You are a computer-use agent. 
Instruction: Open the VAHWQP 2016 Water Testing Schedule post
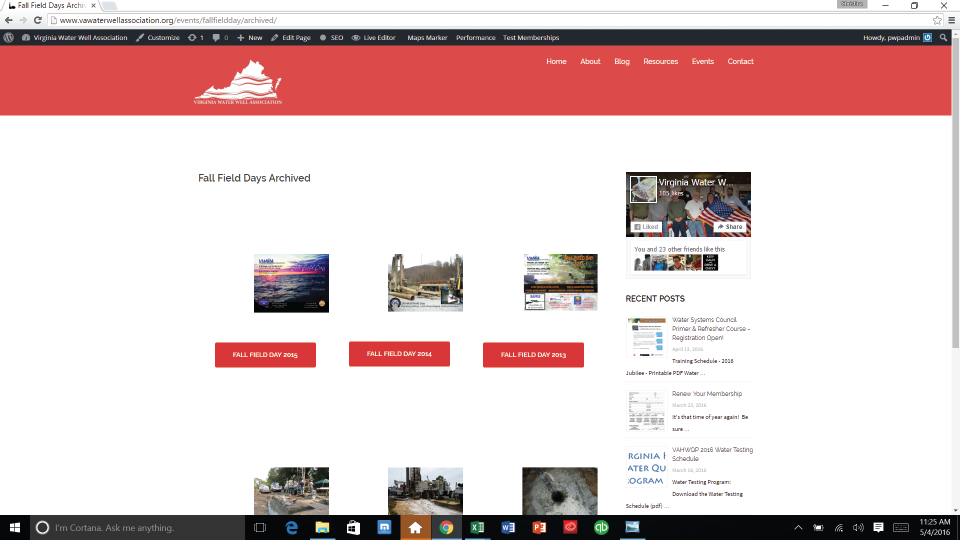click(x=712, y=454)
